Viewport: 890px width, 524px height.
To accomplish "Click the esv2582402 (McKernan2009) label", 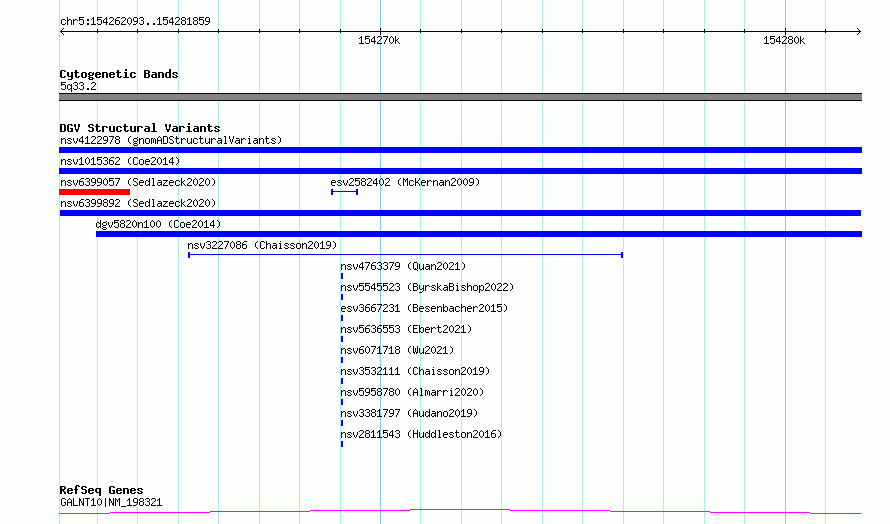I will pyautogui.click(x=405, y=182).
